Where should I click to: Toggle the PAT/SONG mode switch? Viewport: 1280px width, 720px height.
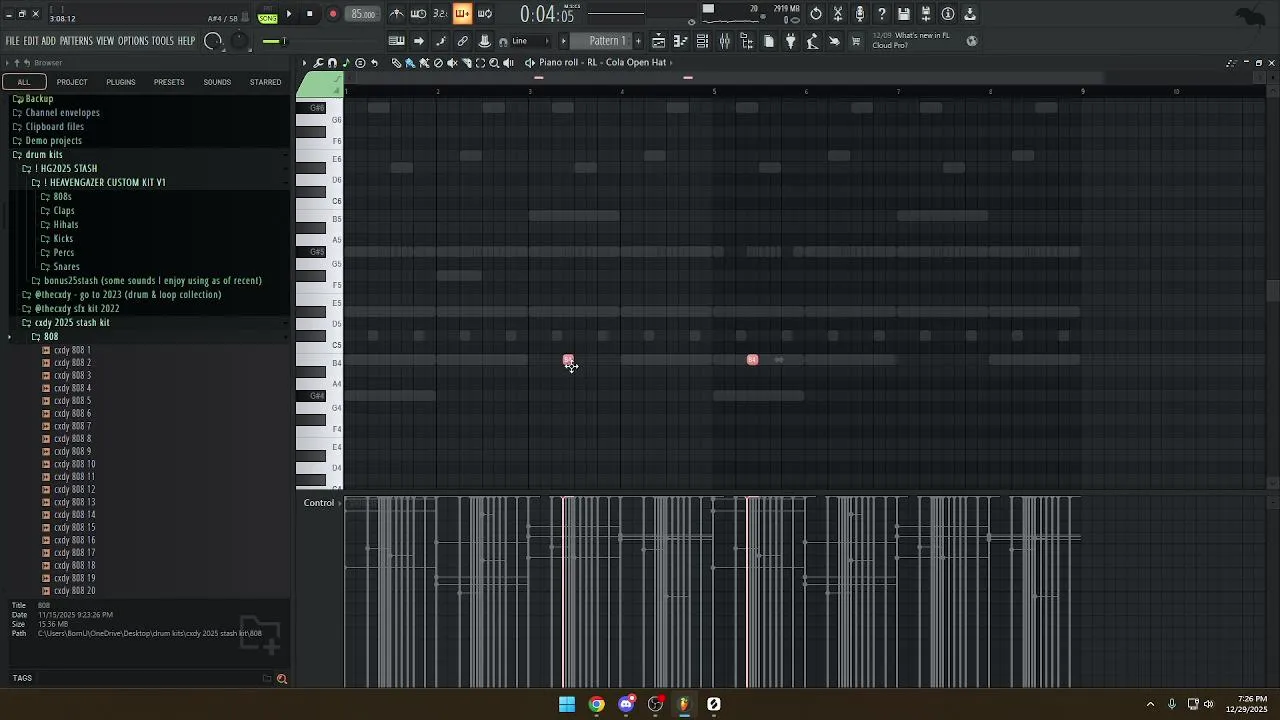click(x=267, y=15)
